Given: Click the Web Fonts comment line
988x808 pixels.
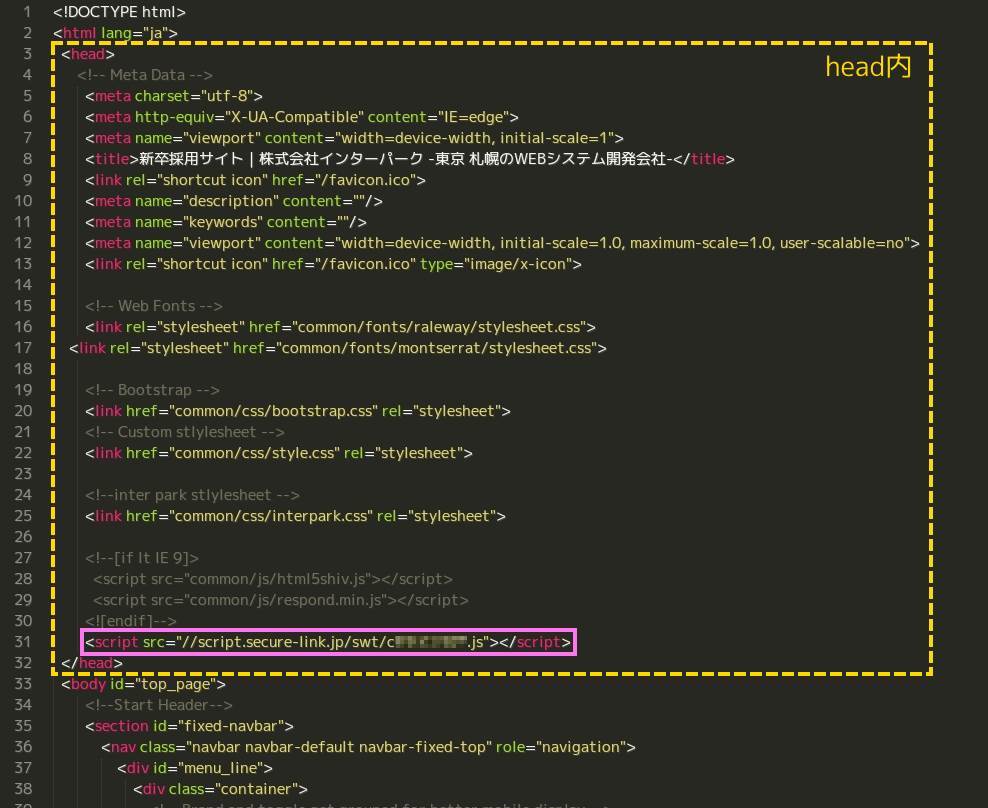Looking at the screenshot, I should pos(154,306).
